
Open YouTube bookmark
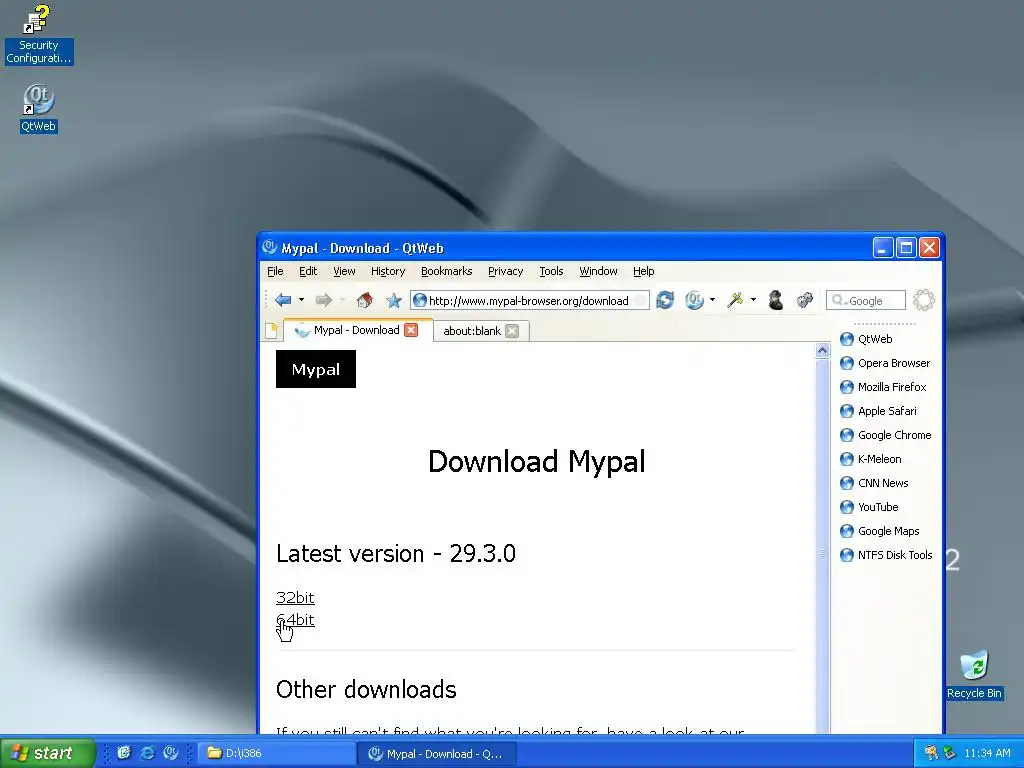click(869, 507)
